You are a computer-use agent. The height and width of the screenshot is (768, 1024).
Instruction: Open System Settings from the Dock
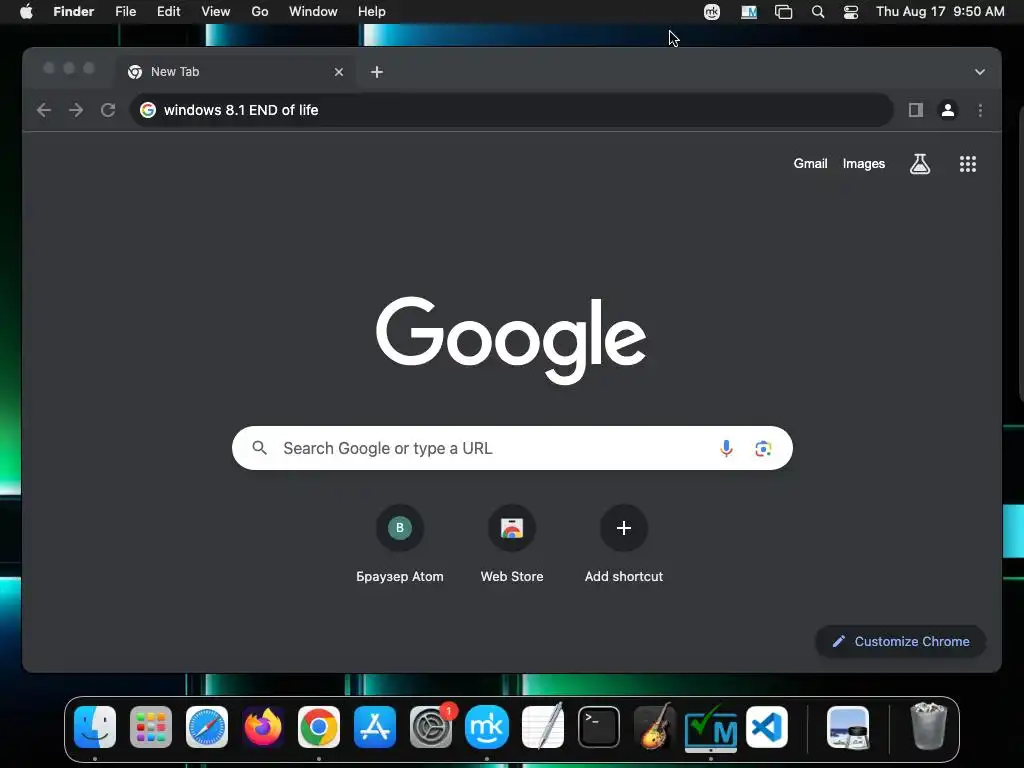431,727
